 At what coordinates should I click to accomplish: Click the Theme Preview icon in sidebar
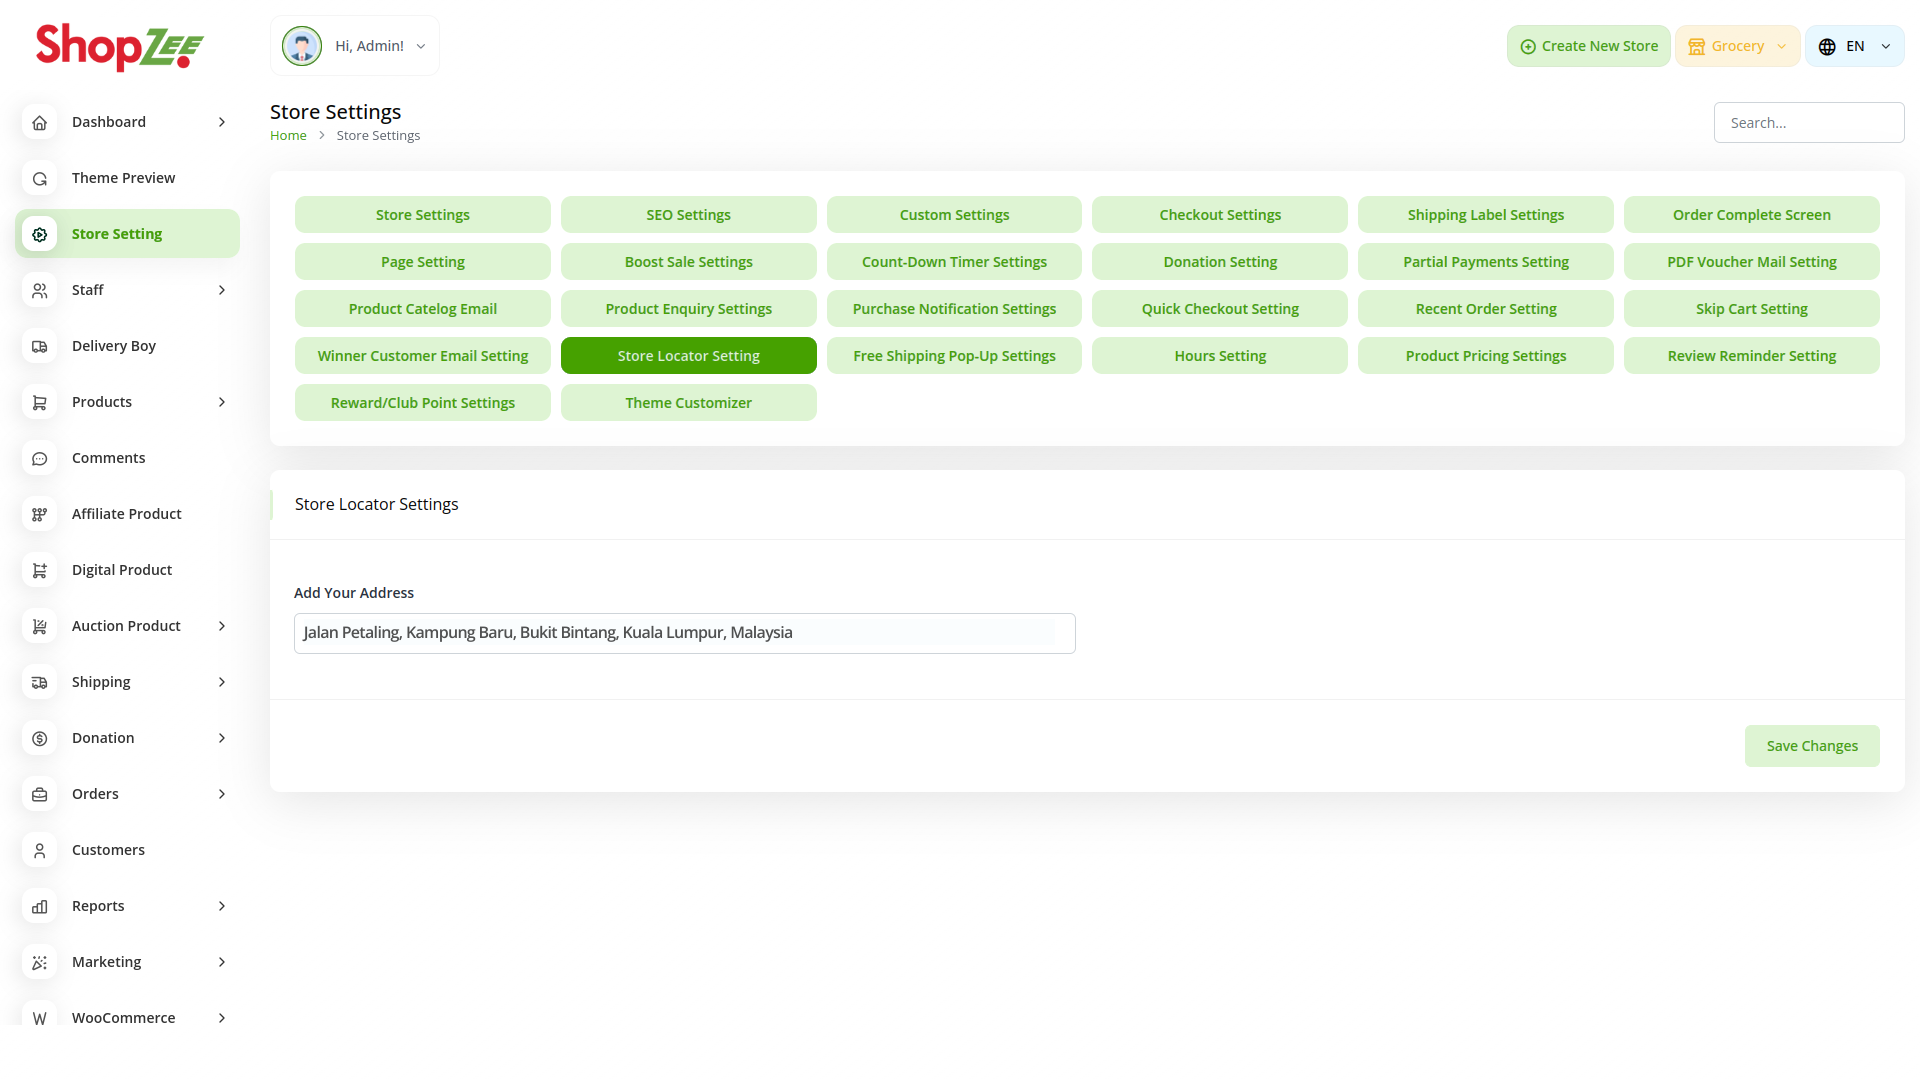39,178
